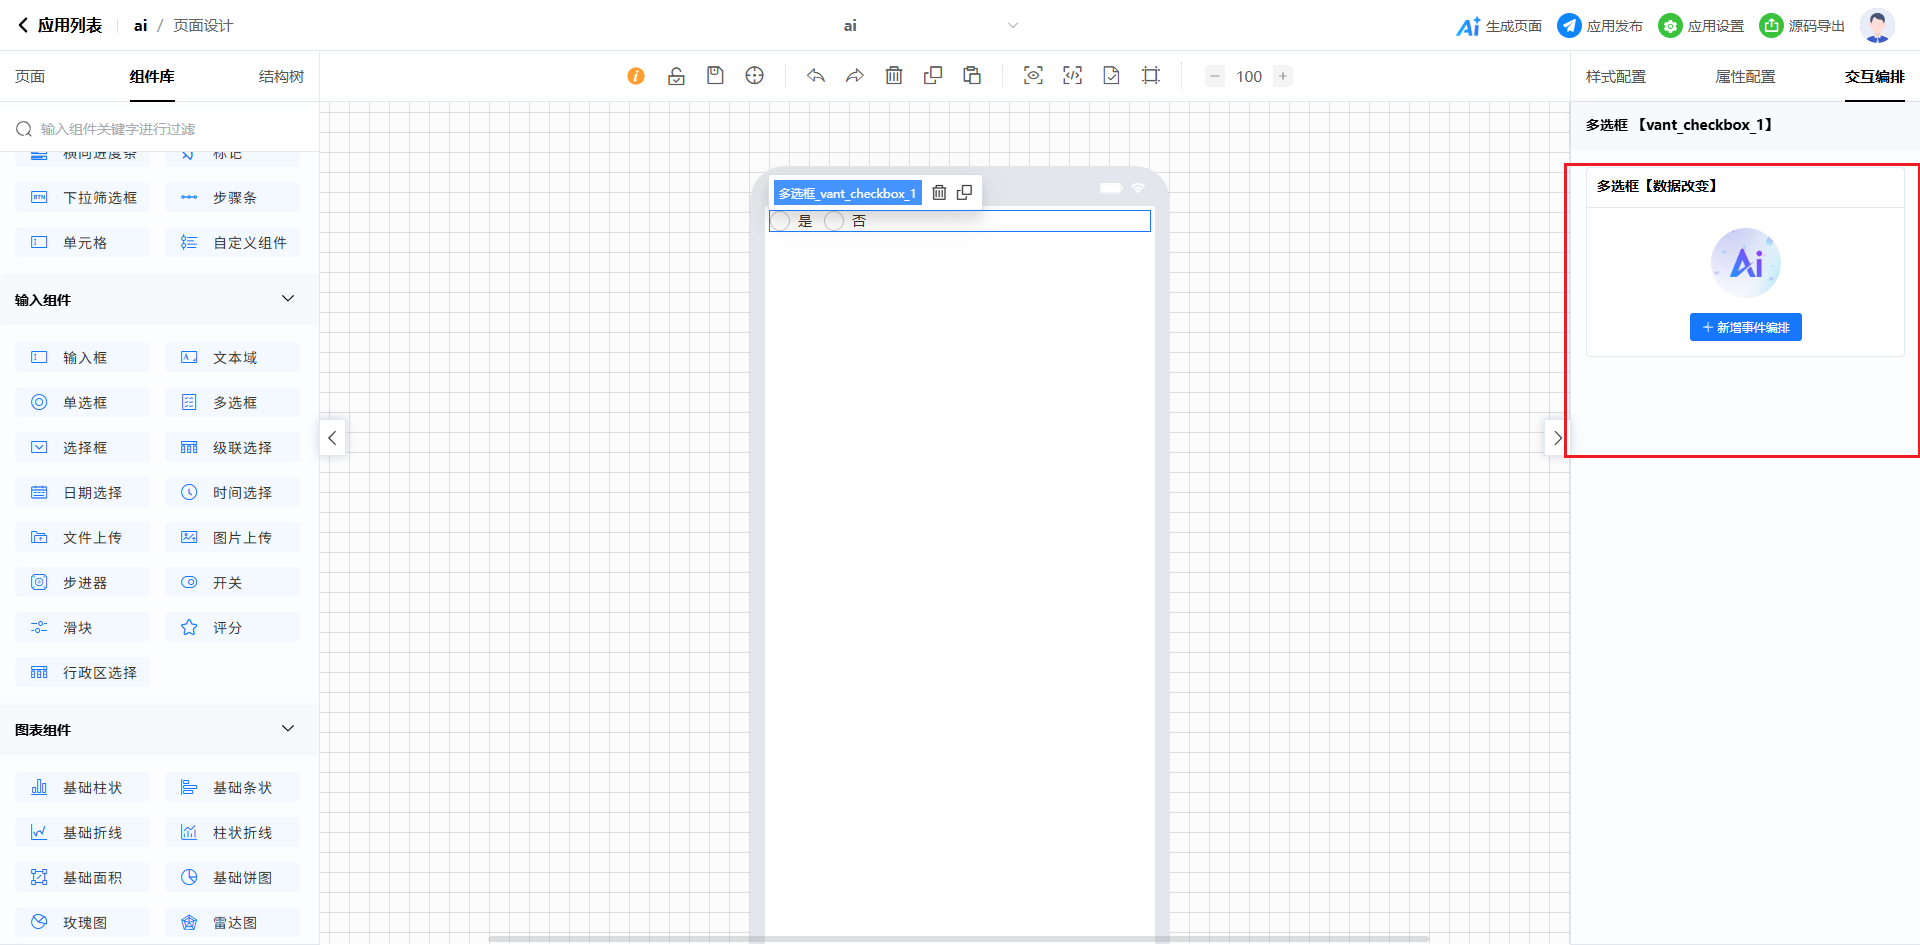Switch to the 属性配置 tab
1920x945 pixels.
(1745, 77)
